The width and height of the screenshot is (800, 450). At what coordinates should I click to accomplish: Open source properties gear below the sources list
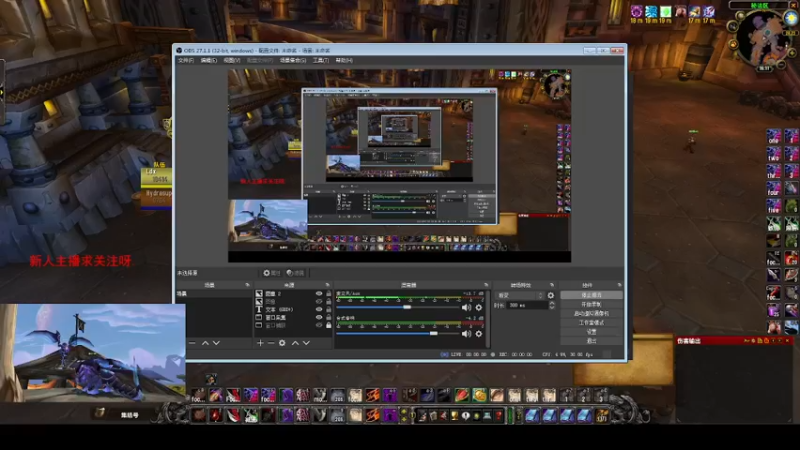point(282,343)
